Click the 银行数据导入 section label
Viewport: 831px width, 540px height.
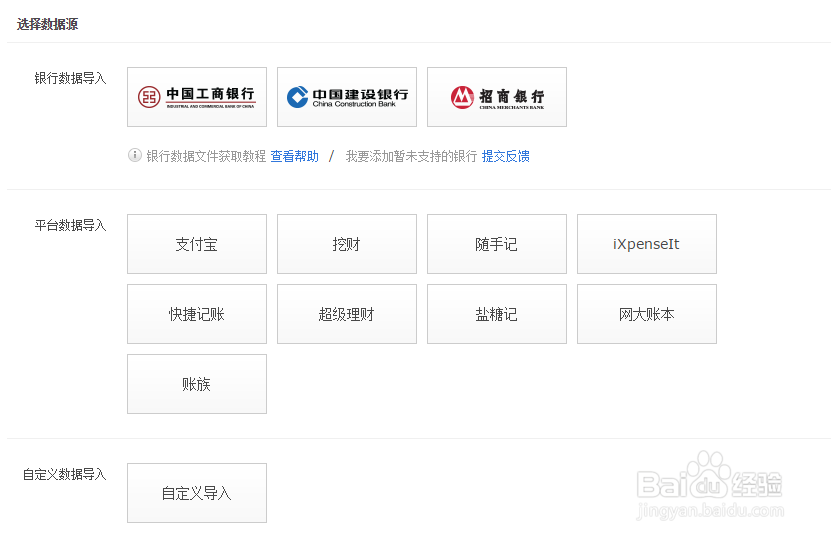click(x=70, y=78)
